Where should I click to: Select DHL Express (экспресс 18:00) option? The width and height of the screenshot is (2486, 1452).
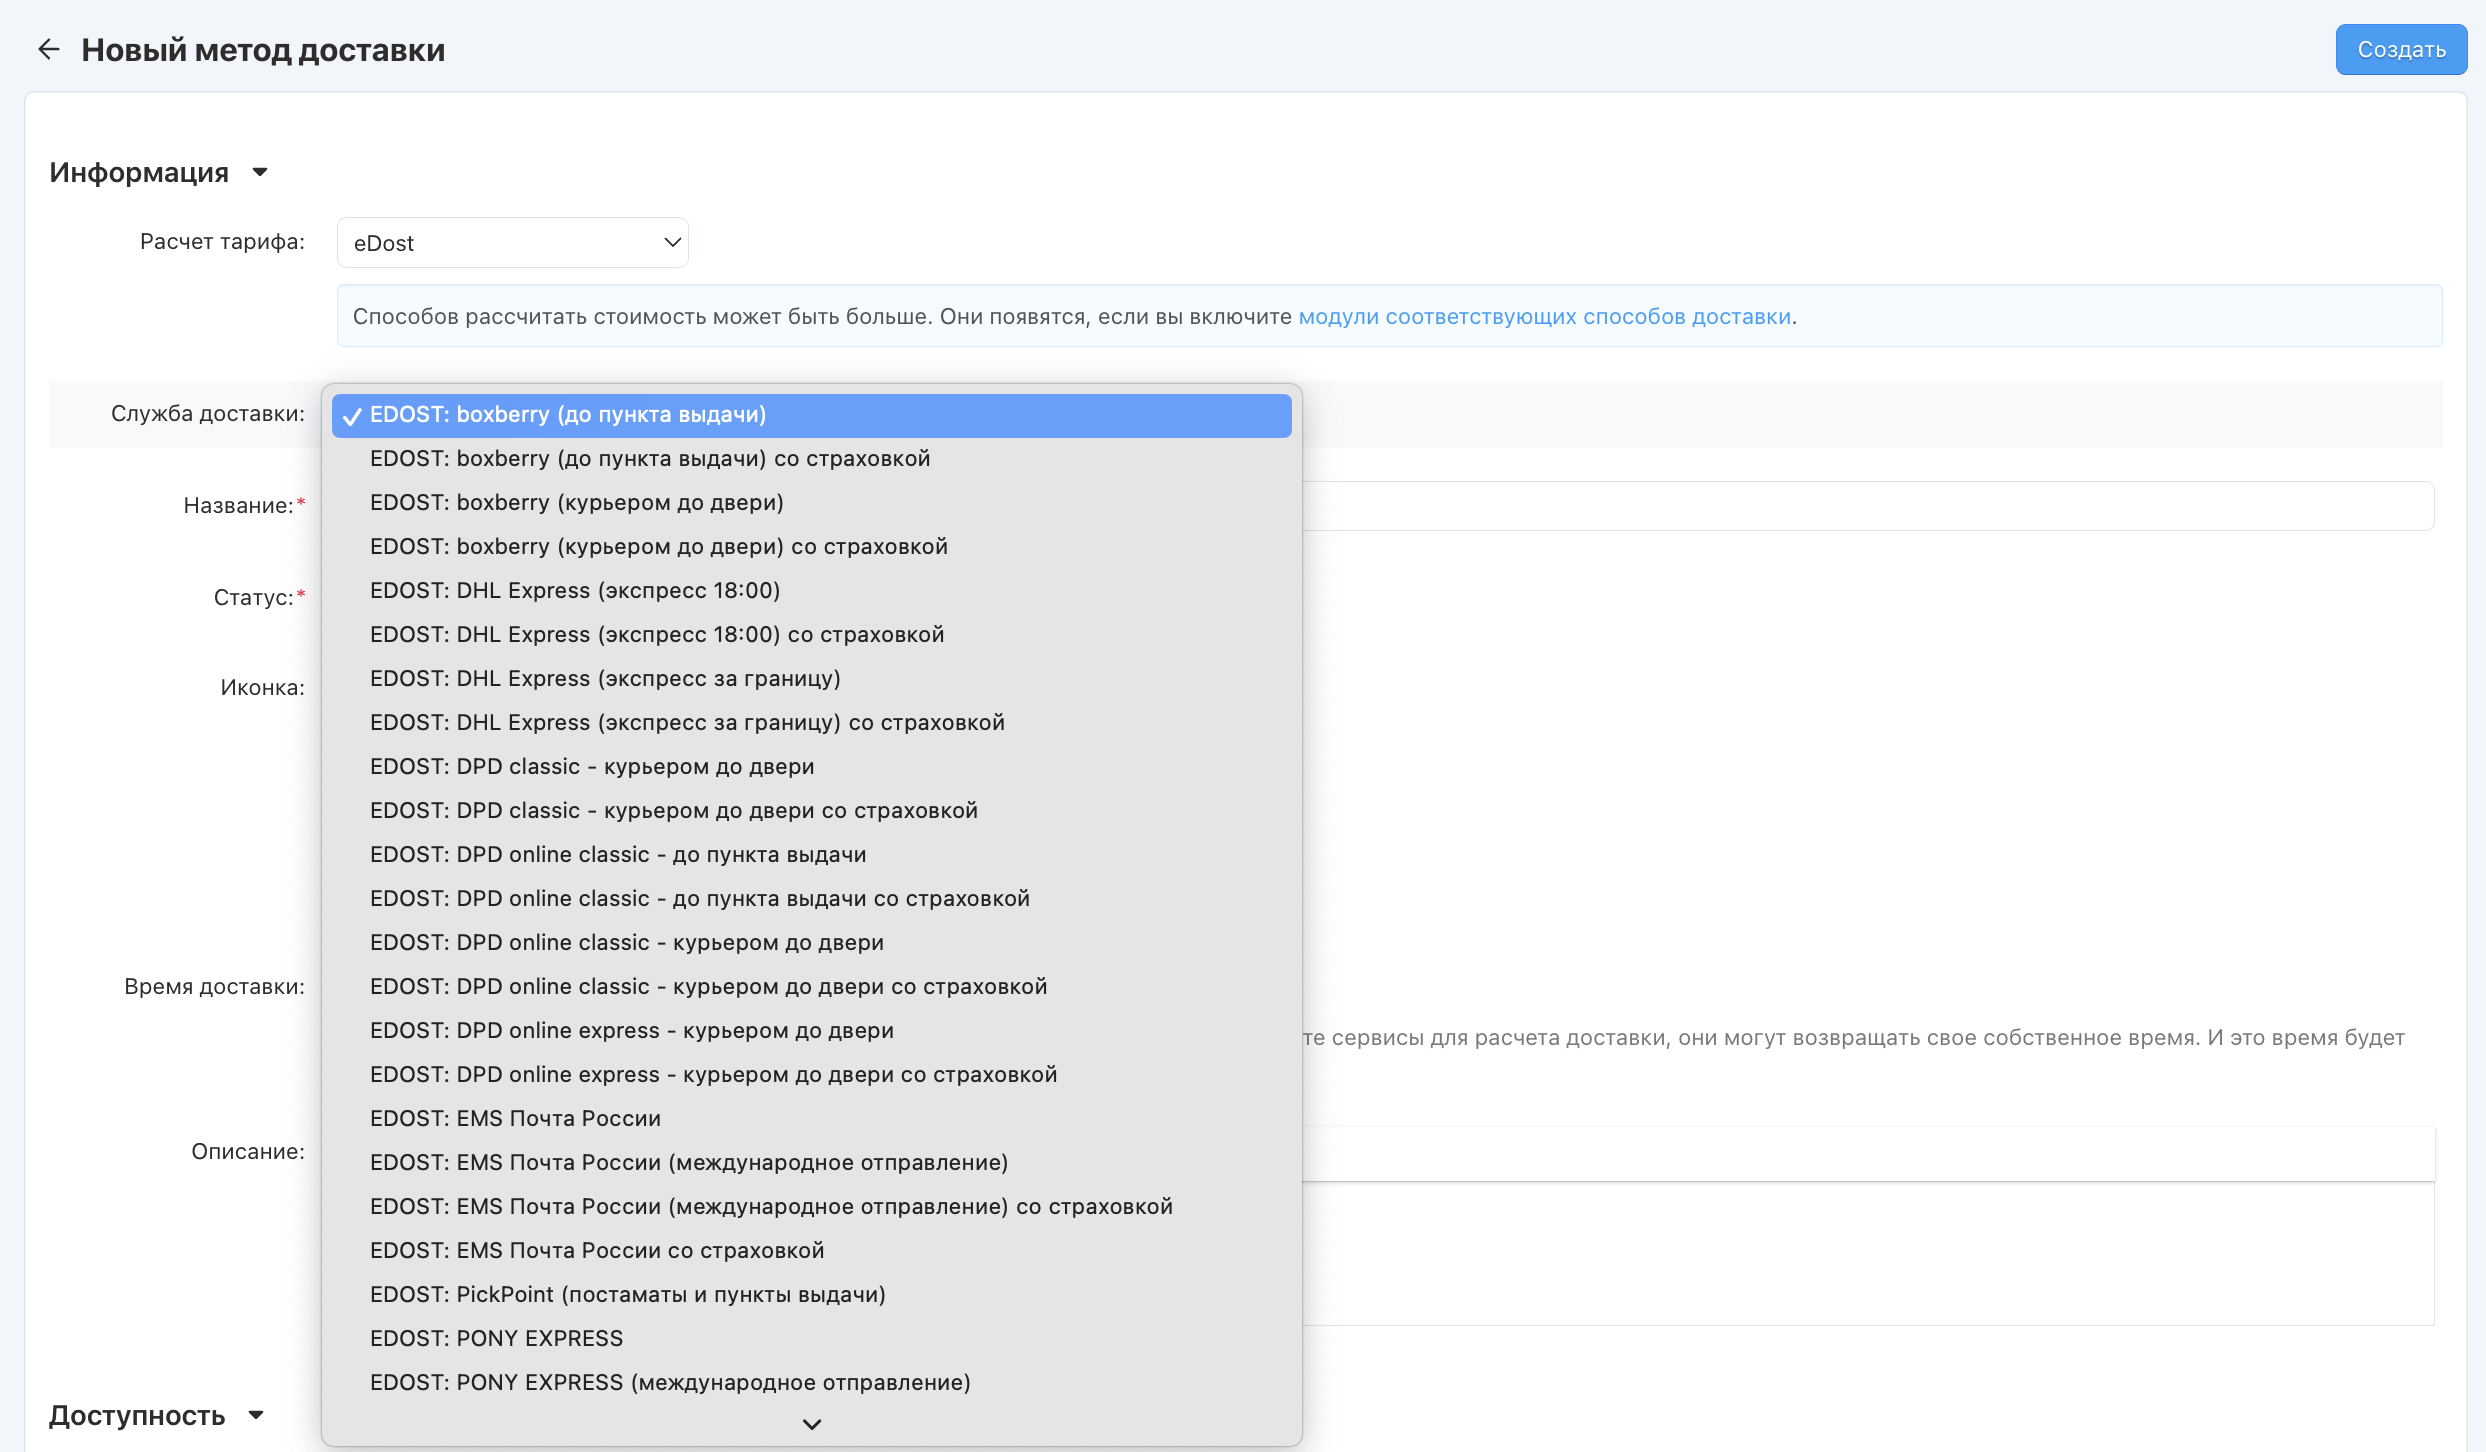(x=574, y=591)
